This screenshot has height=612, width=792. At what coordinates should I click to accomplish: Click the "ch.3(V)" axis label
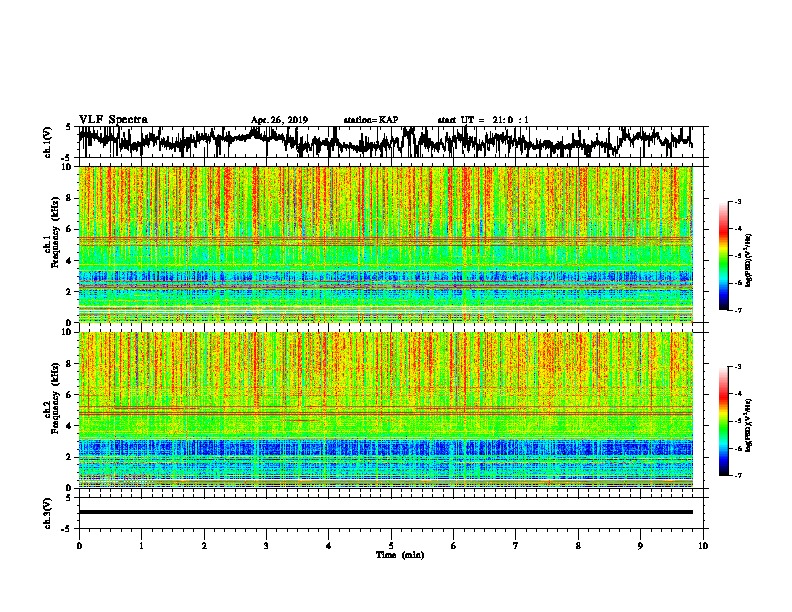point(48,513)
